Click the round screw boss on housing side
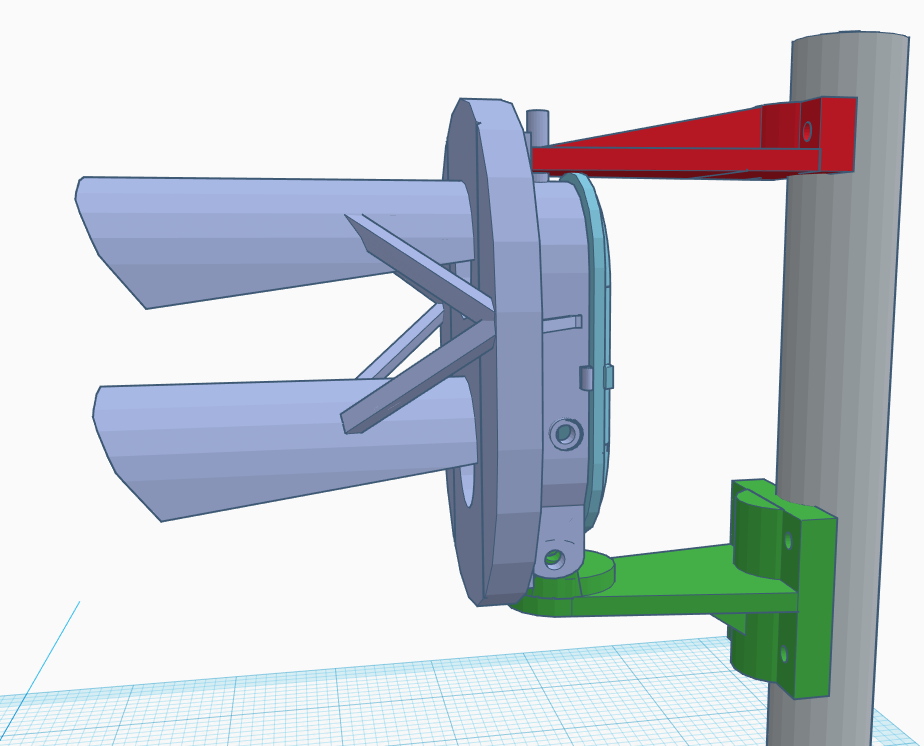The height and width of the screenshot is (746, 924). 565,434
